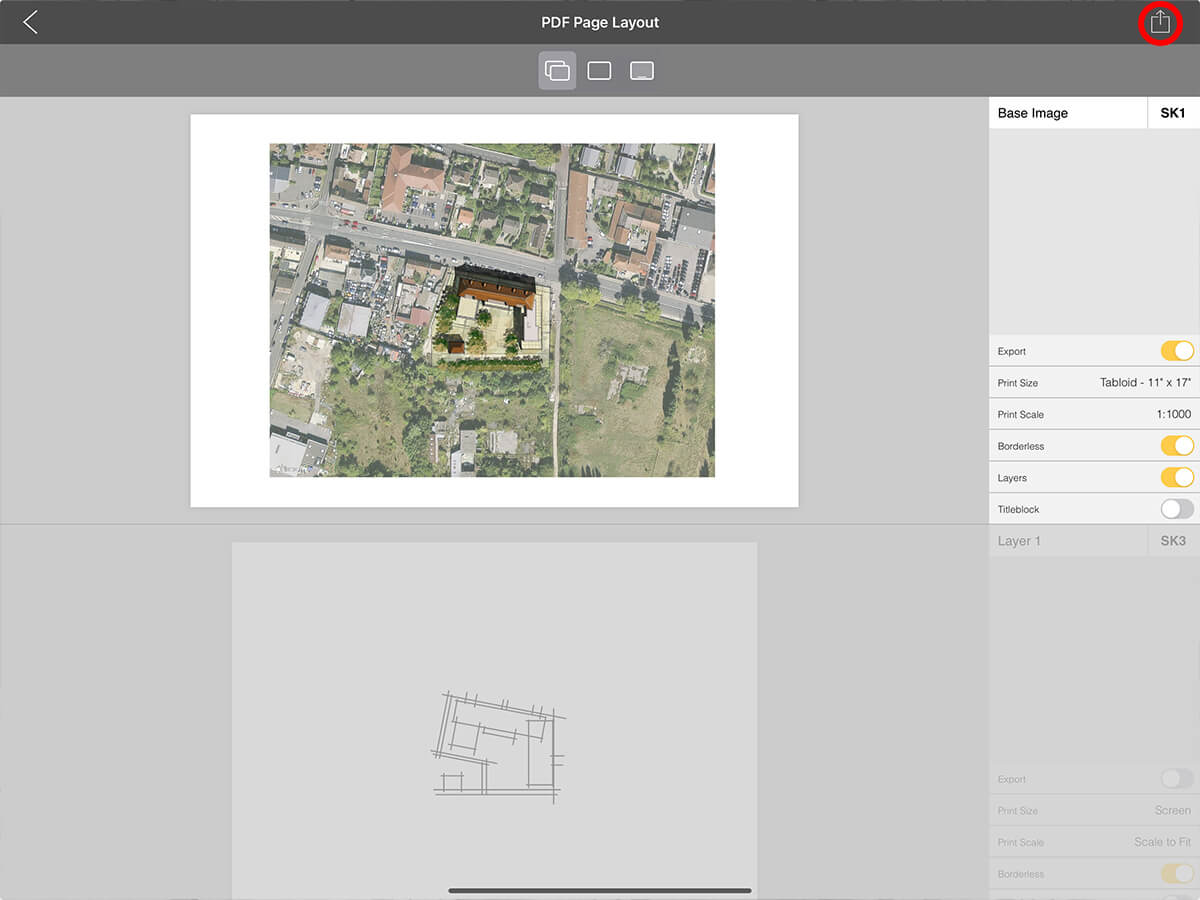Disable Export for the Base Image
This screenshot has width=1200, height=900.
click(x=1176, y=351)
